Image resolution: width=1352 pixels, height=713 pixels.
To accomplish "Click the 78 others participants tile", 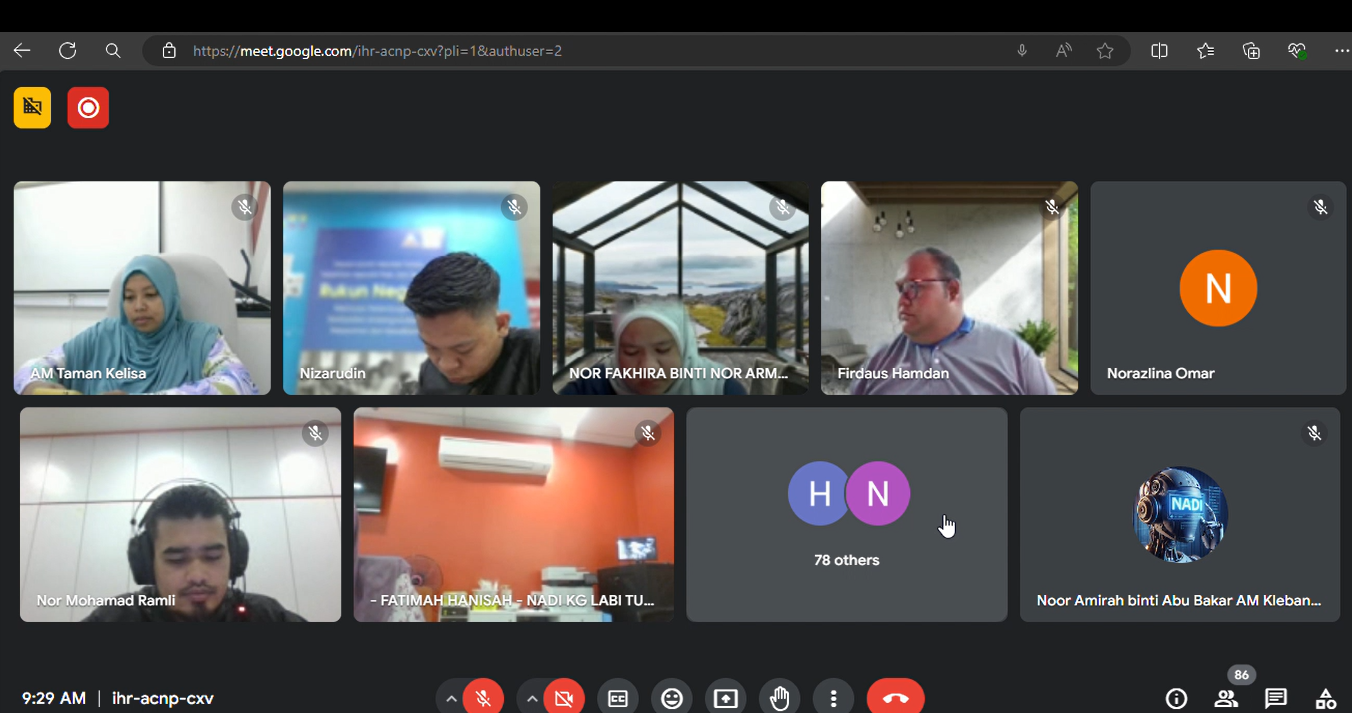I will coord(846,514).
